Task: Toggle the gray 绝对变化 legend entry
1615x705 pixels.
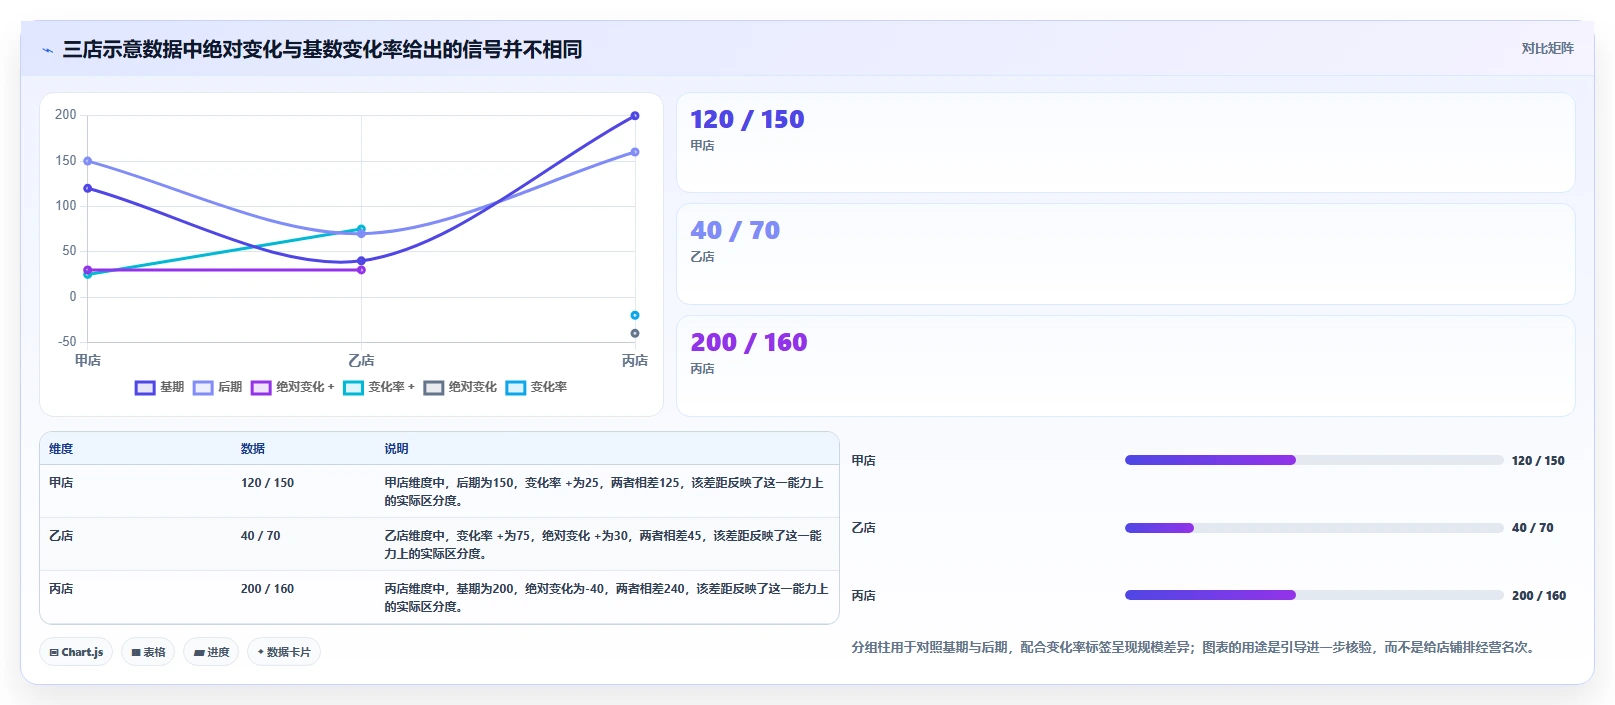Action: [460, 387]
